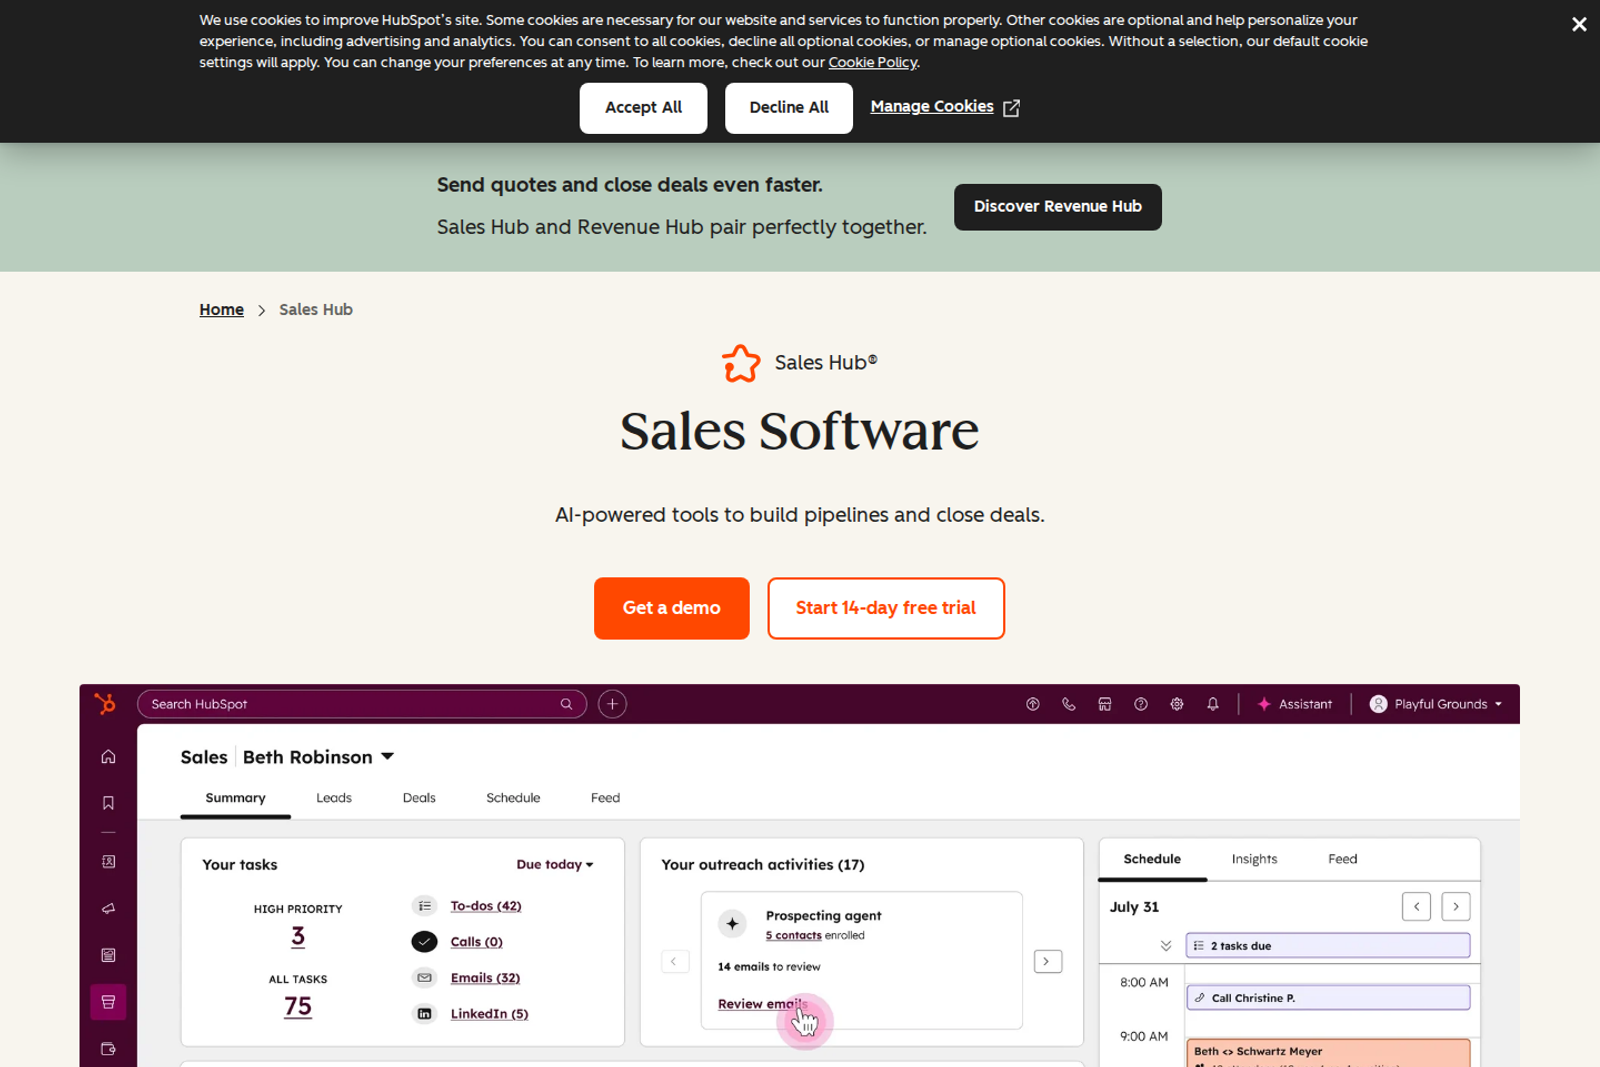The width and height of the screenshot is (1600, 1067).
Task: Select the Insights tab in side panel
Action: click(x=1254, y=859)
